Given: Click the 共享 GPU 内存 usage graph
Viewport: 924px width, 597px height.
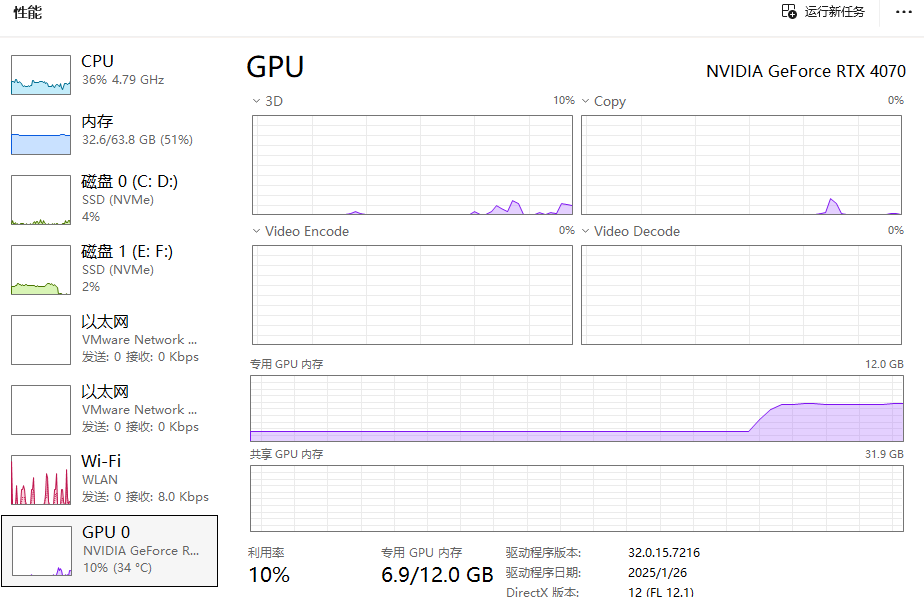Looking at the screenshot, I should pos(576,498).
